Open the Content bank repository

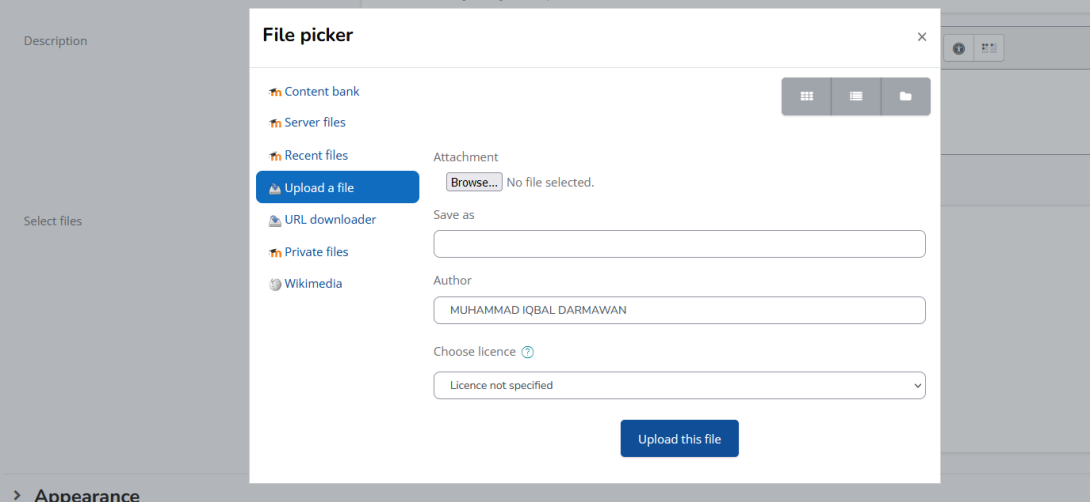pyautogui.click(x=321, y=91)
